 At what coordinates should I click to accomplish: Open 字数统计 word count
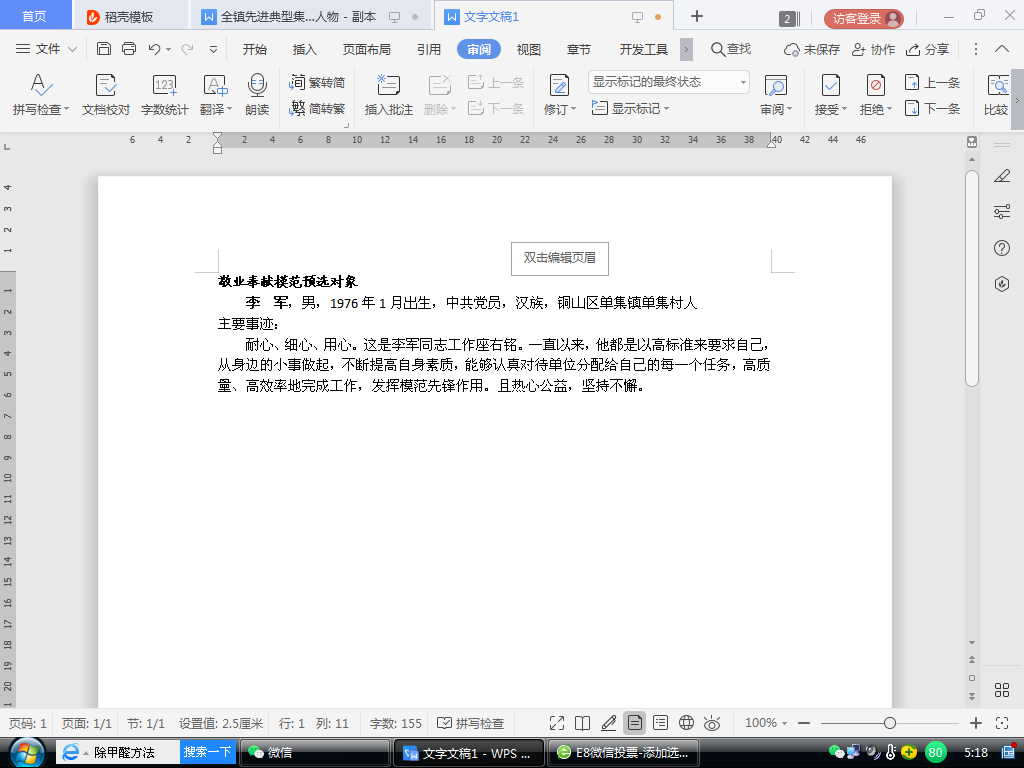pos(165,95)
